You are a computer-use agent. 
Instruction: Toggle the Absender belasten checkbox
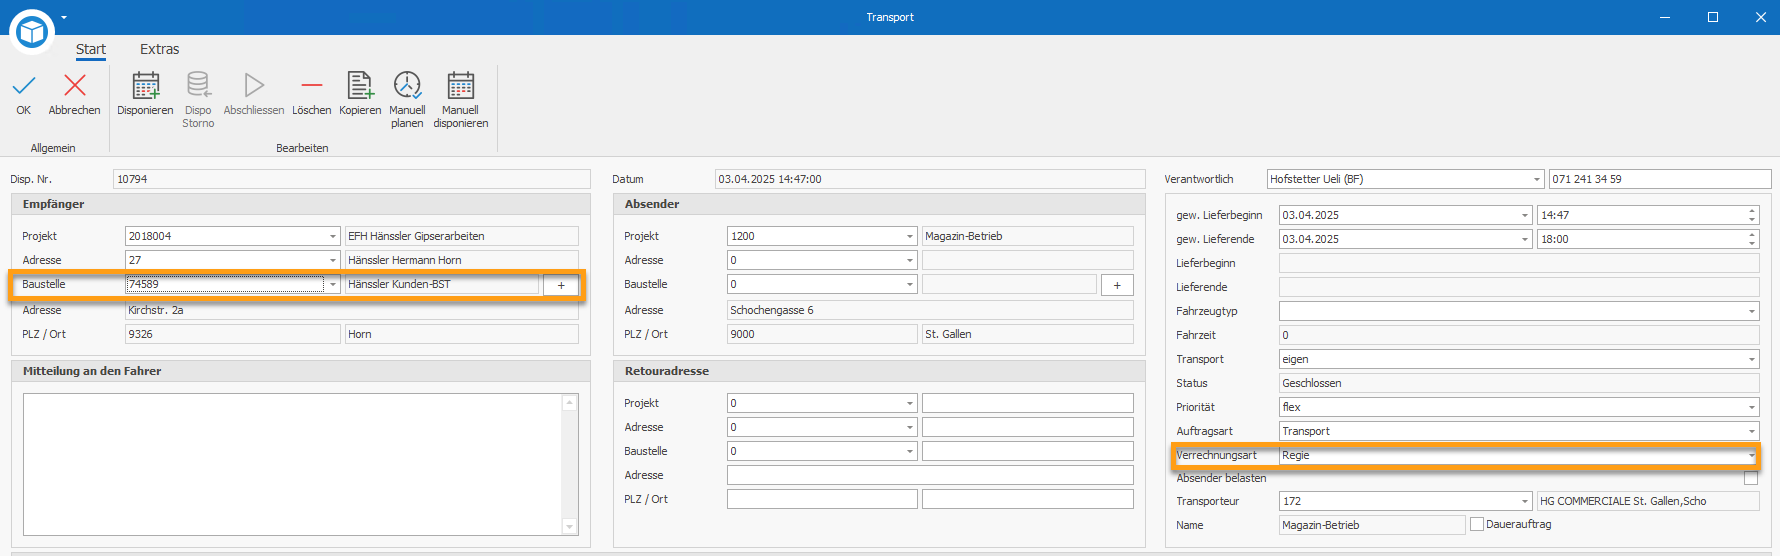1751,478
